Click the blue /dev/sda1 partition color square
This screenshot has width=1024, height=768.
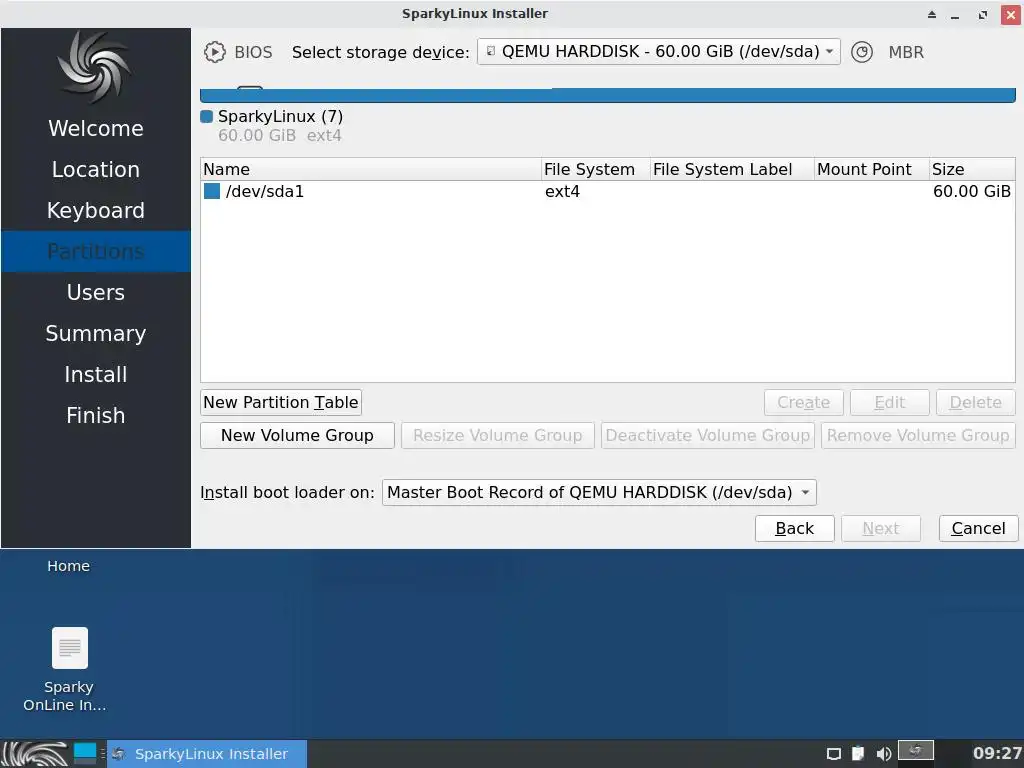coord(212,191)
